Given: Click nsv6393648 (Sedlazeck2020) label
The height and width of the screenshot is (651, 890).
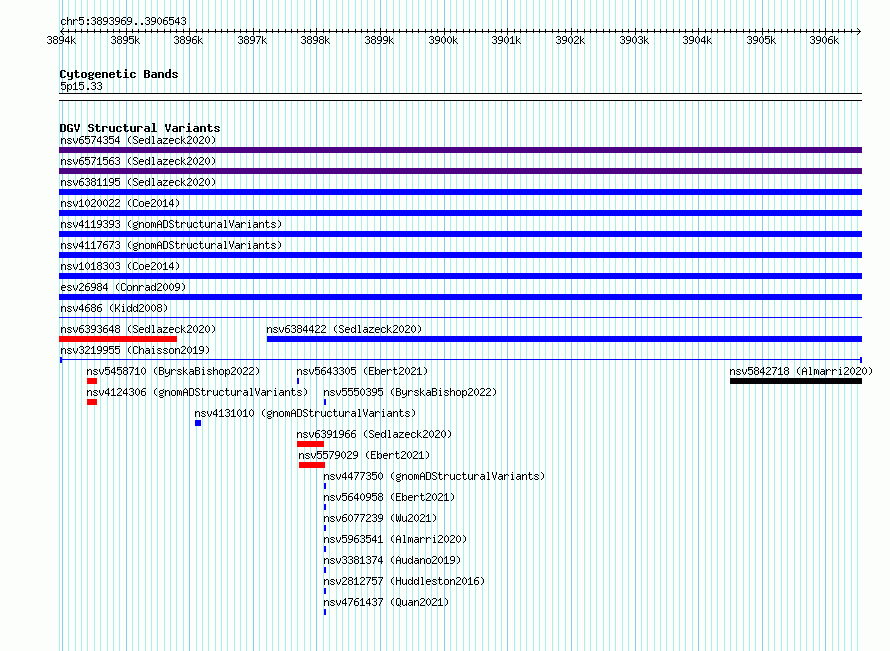Looking at the screenshot, I should click(138, 329).
